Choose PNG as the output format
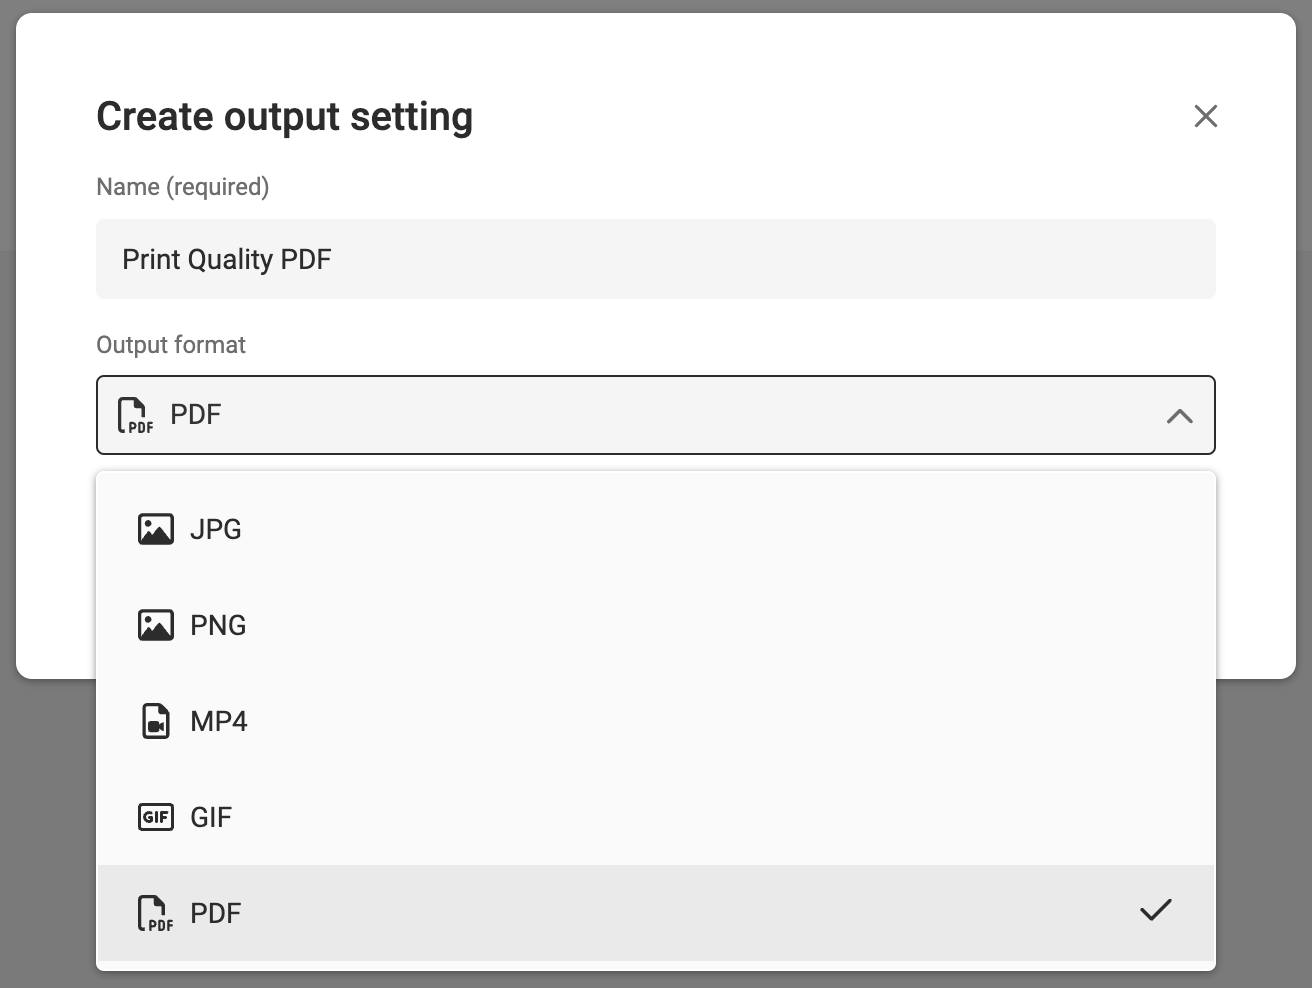 pyautogui.click(x=656, y=625)
